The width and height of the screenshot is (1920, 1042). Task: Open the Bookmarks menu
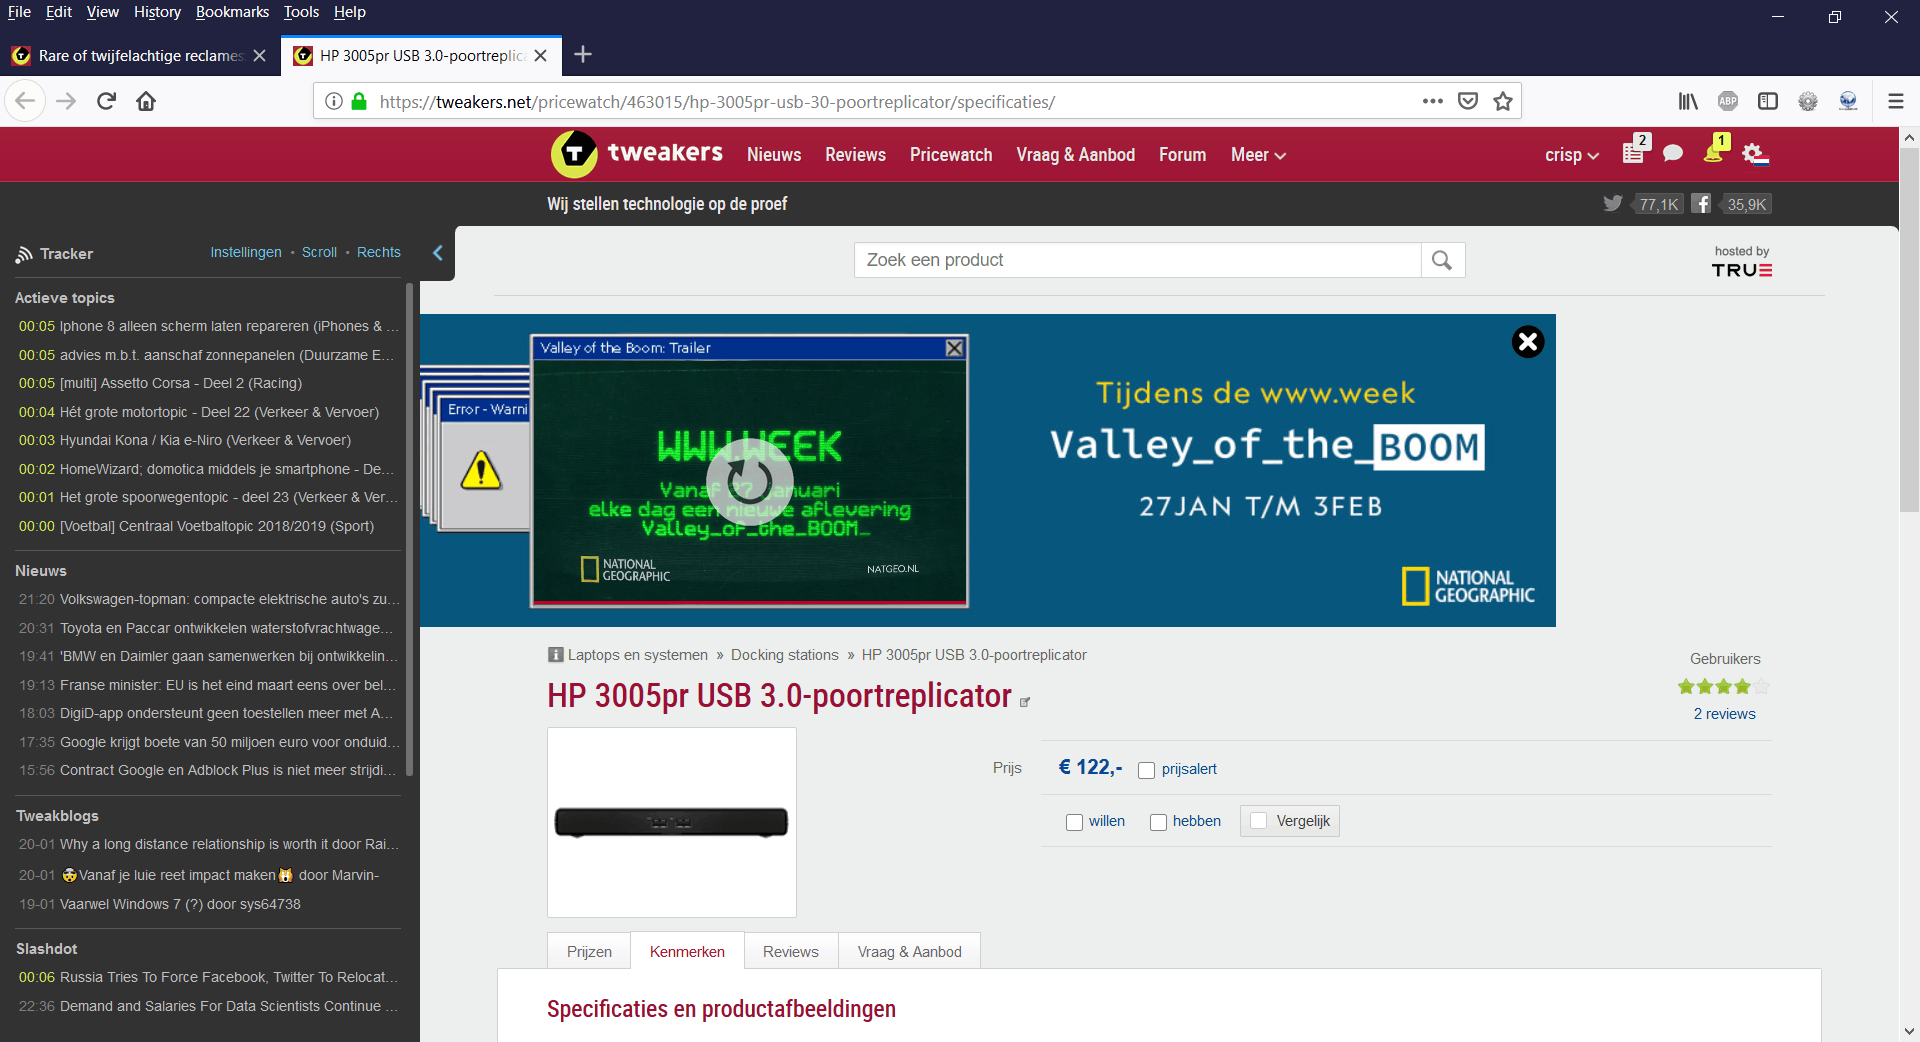[x=232, y=12]
